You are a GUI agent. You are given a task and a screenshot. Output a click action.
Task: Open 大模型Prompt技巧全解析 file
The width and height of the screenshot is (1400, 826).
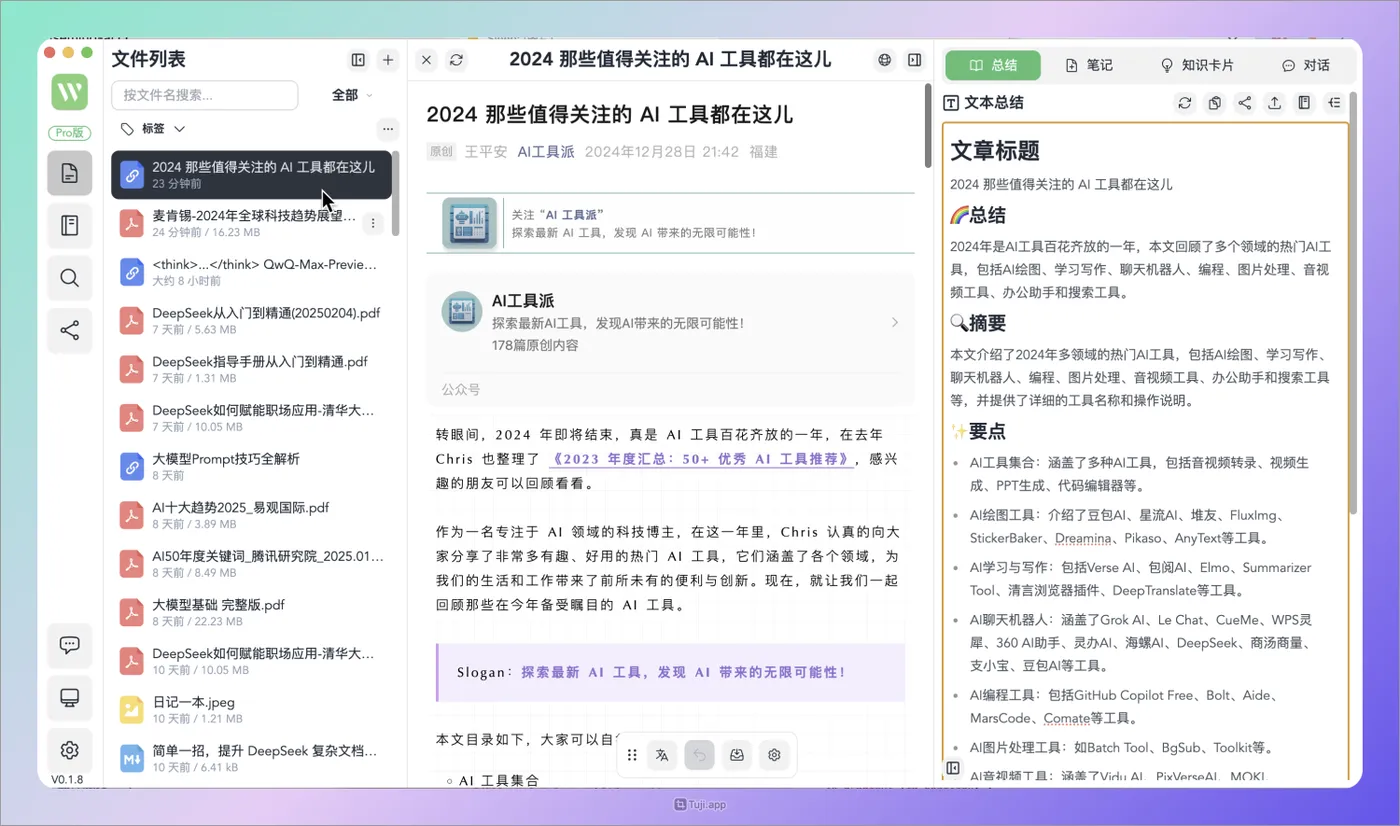pos(251,466)
